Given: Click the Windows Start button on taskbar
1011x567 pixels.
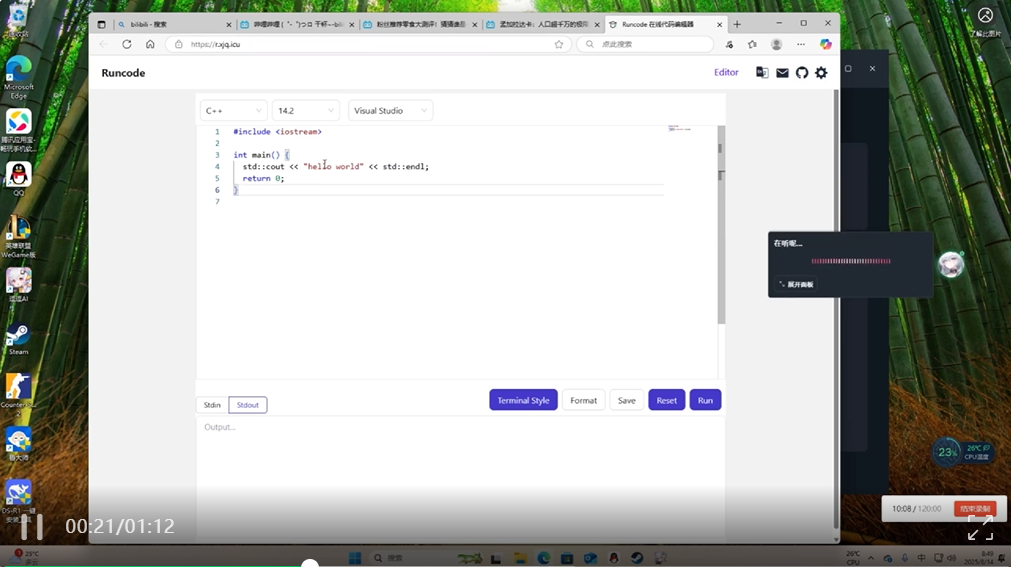Looking at the screenshot, I should pyautogui.click(x=355, y=558).
